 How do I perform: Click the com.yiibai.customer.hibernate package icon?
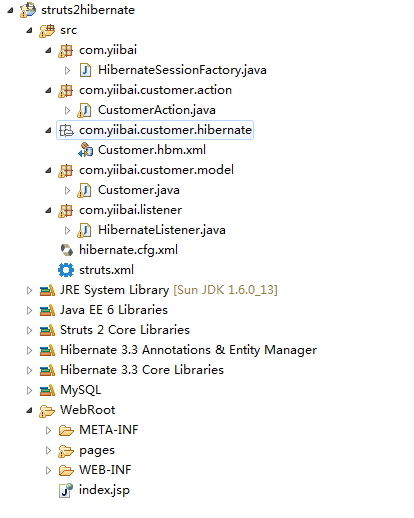point(66,130)
